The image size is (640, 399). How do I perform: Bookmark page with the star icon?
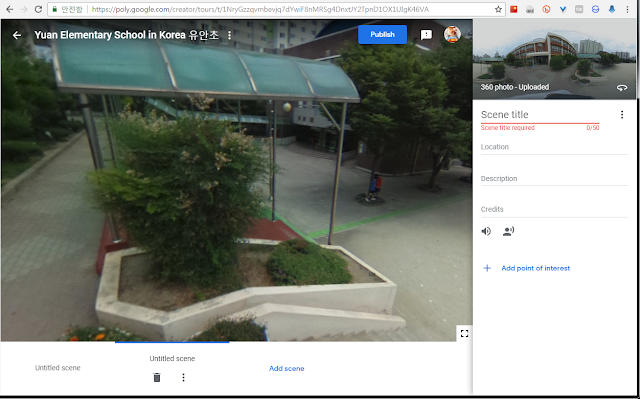498,9
